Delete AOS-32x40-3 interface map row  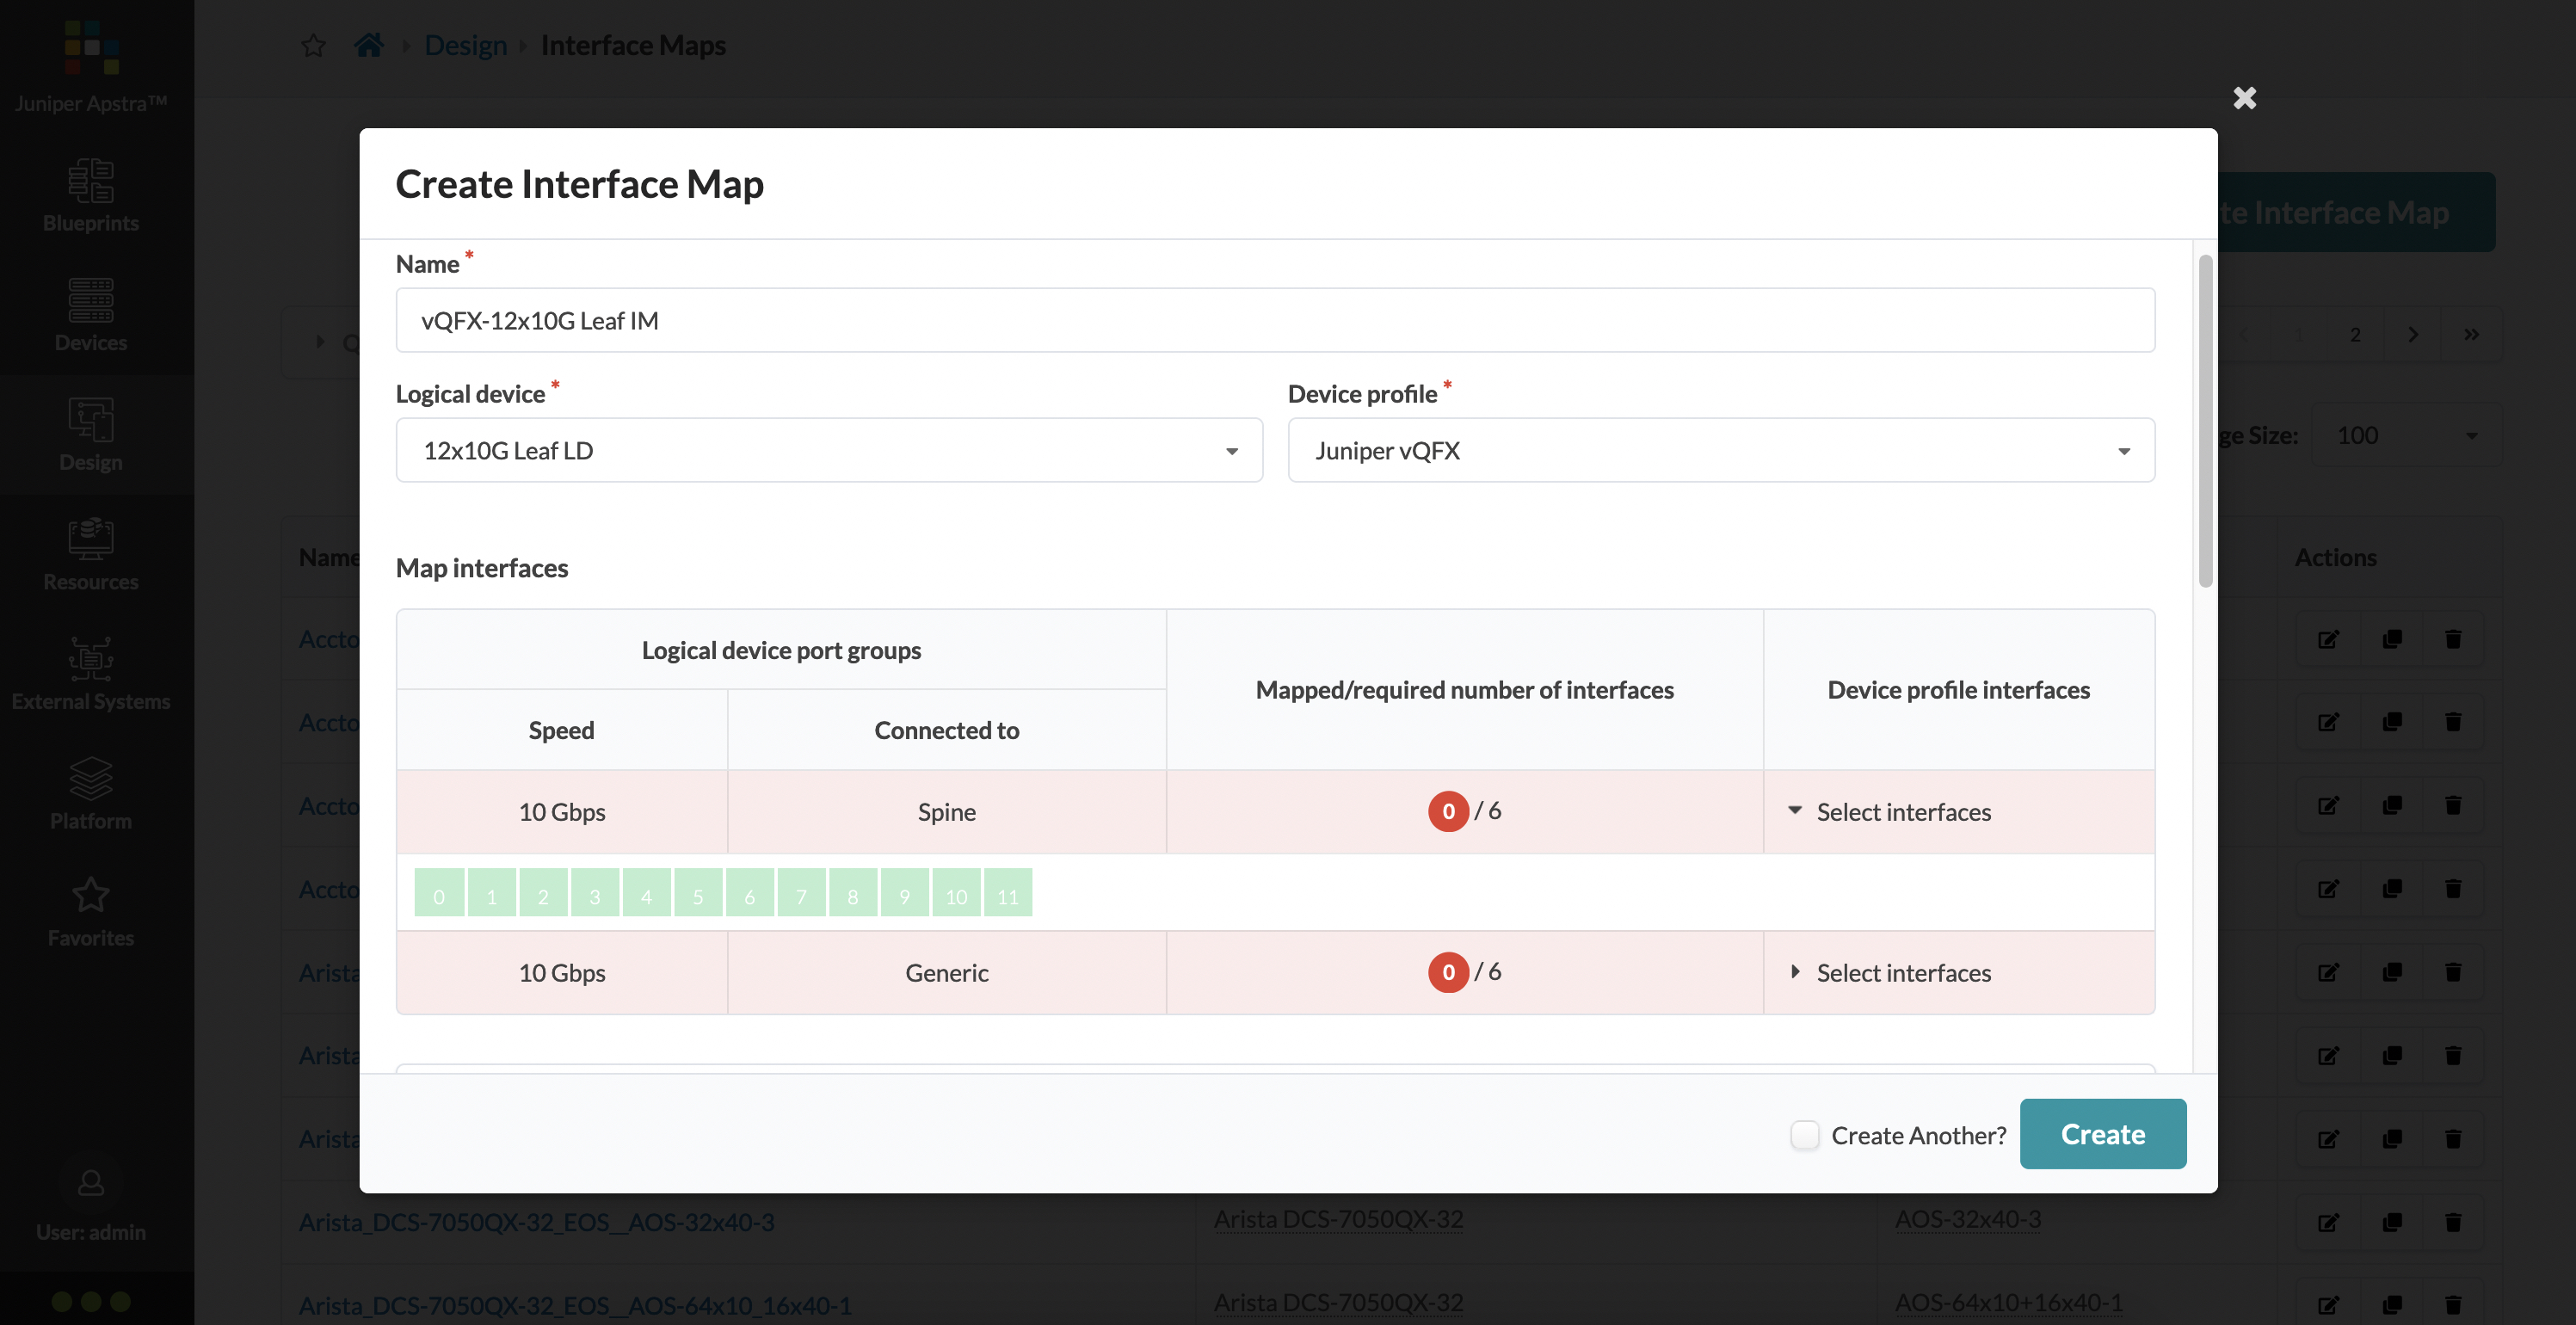click(2453, 1222)
